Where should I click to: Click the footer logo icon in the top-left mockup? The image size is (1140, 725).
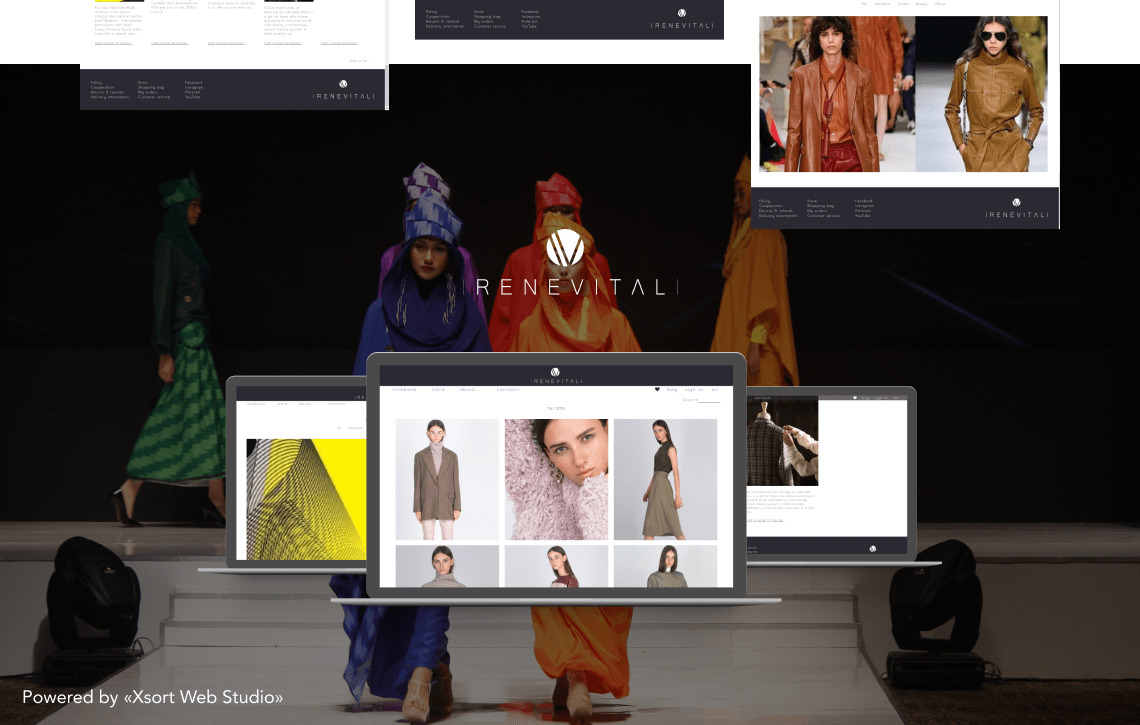343,85
